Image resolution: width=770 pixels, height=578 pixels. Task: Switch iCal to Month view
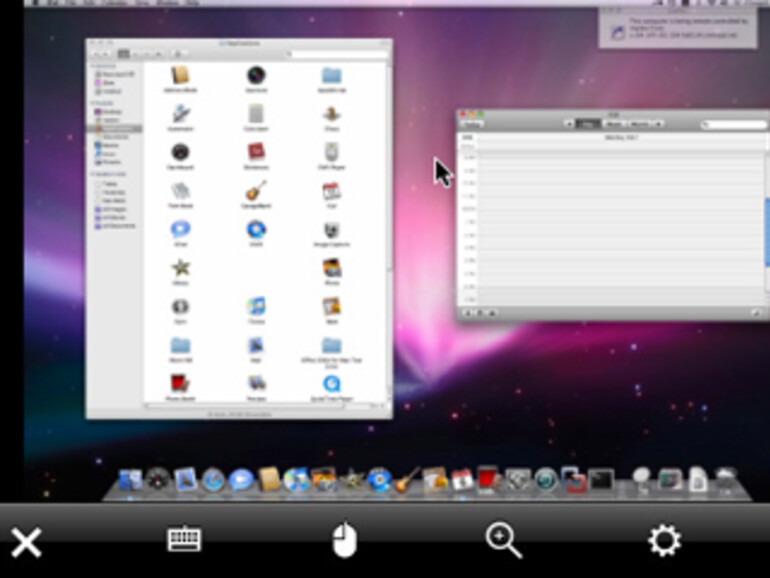(640, 124)
